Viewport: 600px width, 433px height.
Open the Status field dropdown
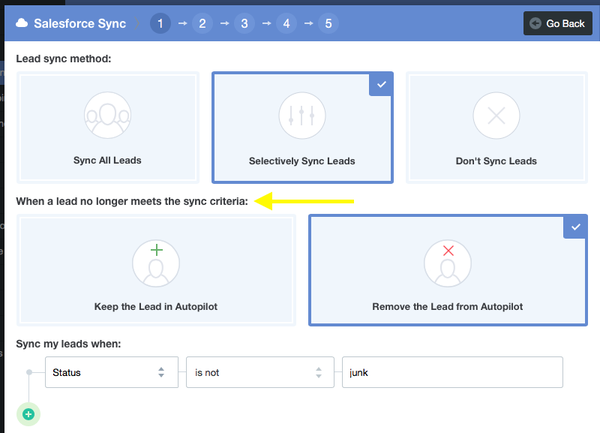[x=112, y=372]
